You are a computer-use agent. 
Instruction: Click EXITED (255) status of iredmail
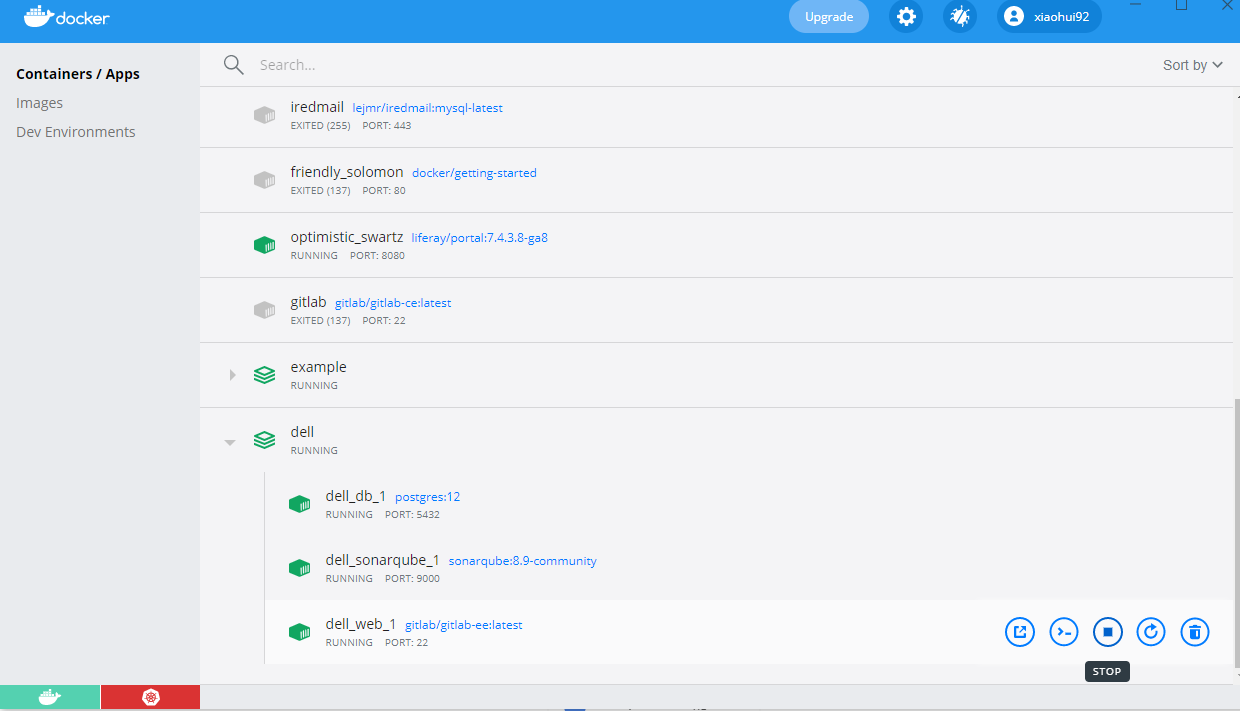(321, 126)
